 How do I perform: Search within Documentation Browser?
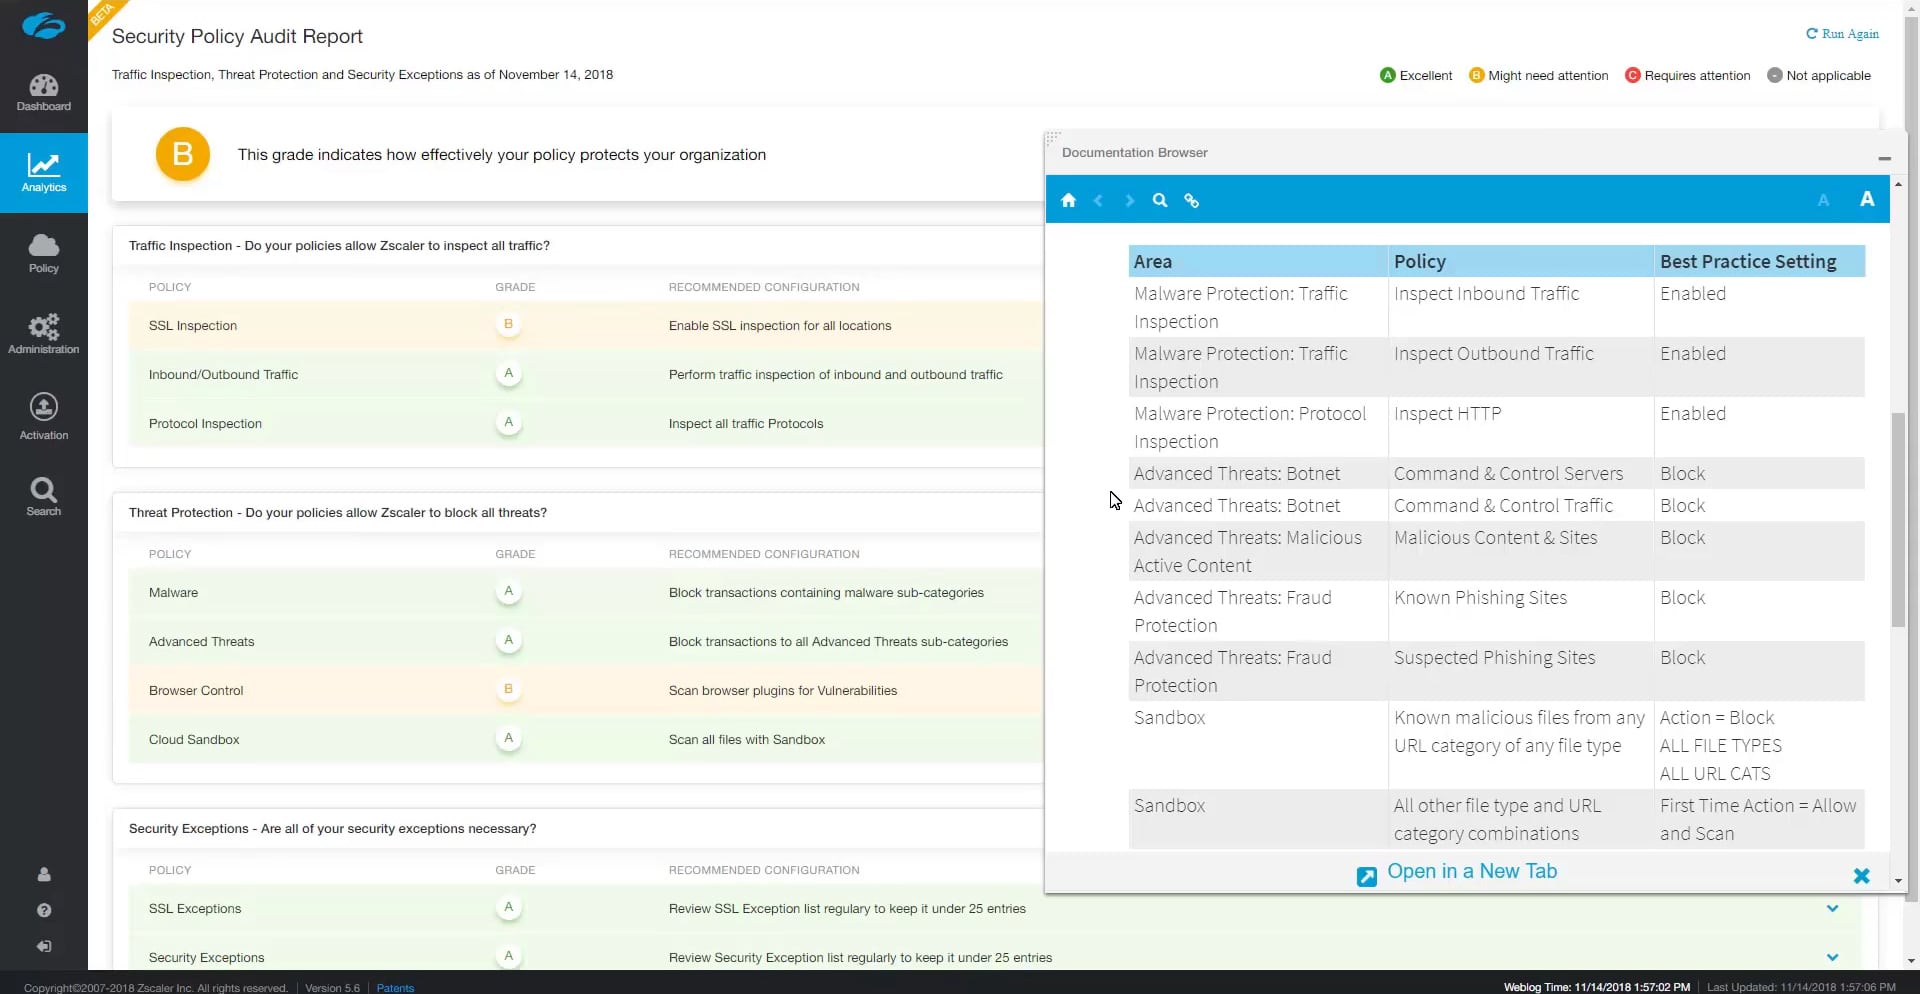[1160, 200]
